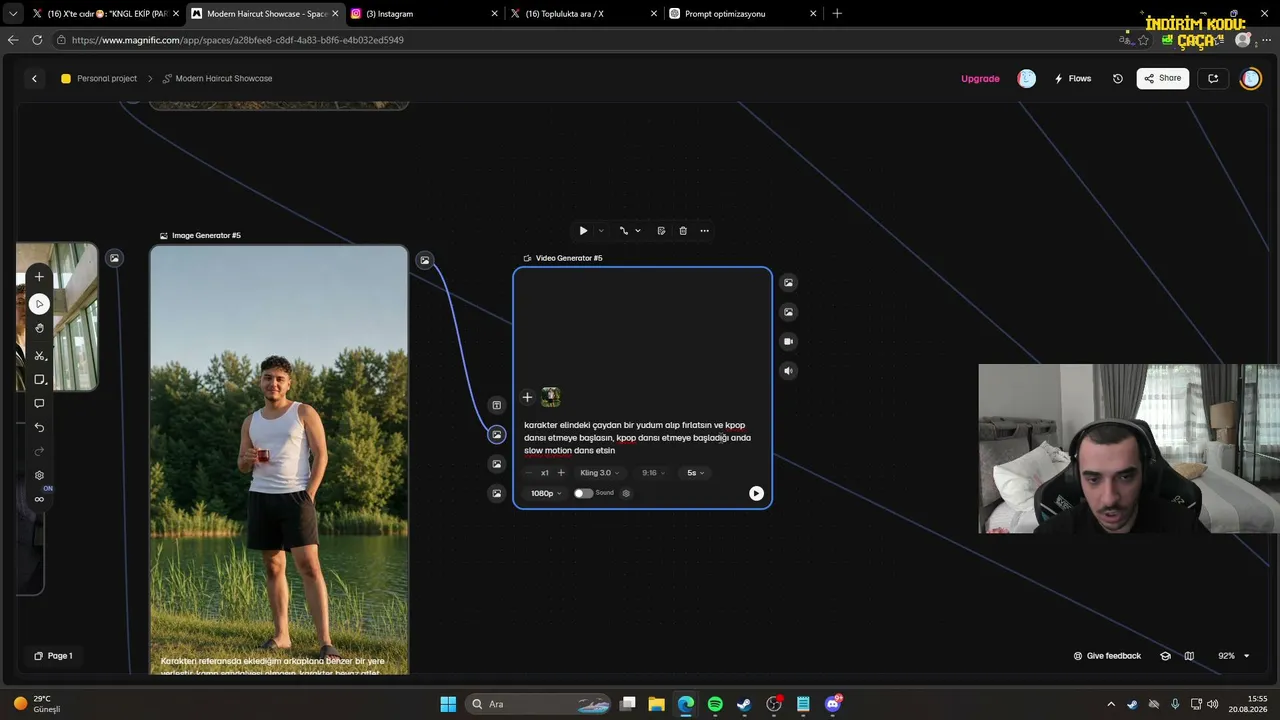
Task: Click the top image output port of Video Generator
Action: (x=788, y=283)
